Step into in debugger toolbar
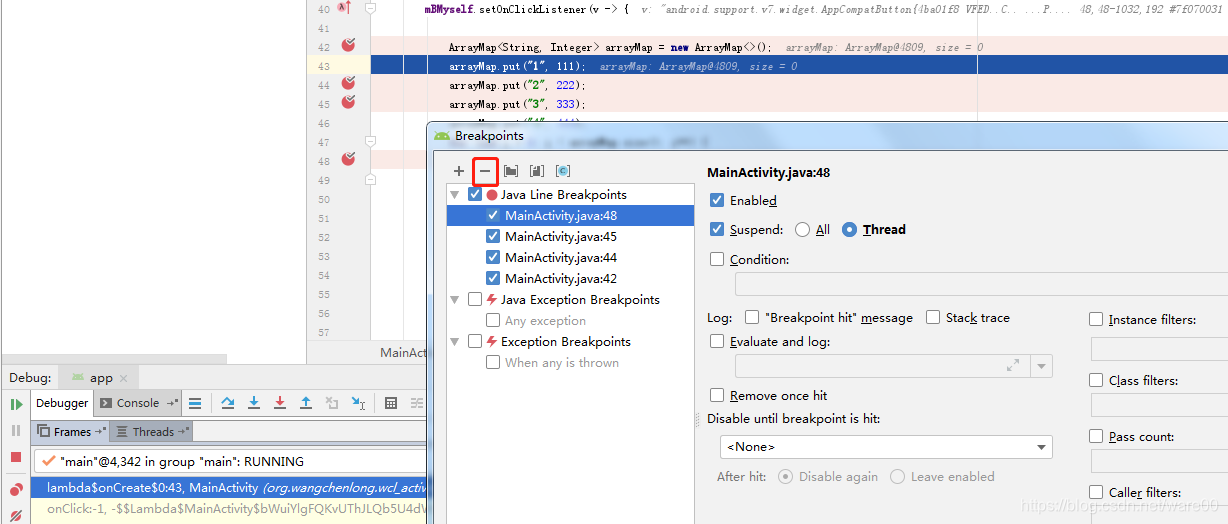Viewport: 1228px width, 524px height. click(x=254, y=403)
